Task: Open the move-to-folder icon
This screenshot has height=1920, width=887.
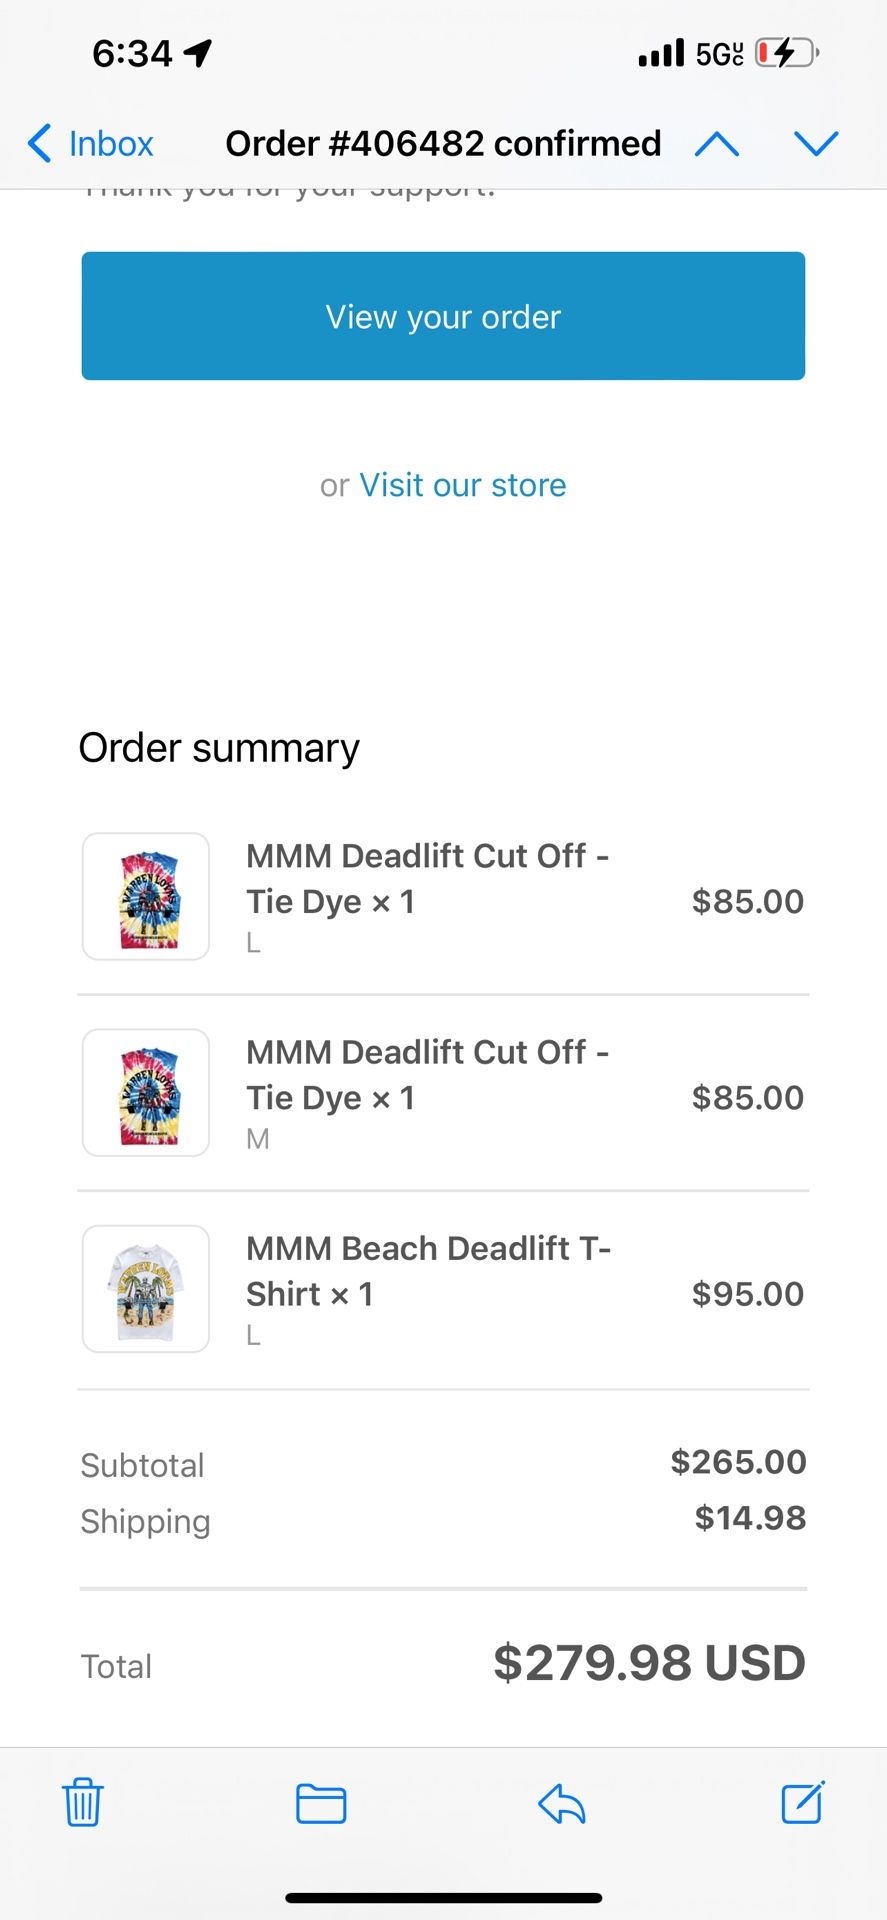Action: pyautogui.click(x=321, y=1803)
